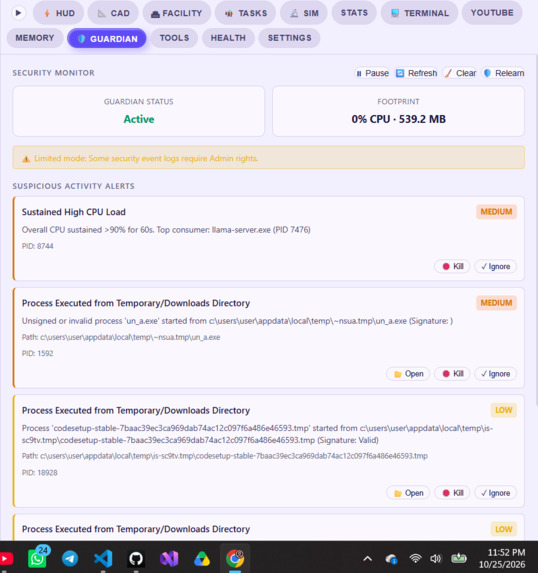538x573 pixels.
Task: Click the play arrow button beside HUD
Action: pyautogui.click(x=18, y=13)
